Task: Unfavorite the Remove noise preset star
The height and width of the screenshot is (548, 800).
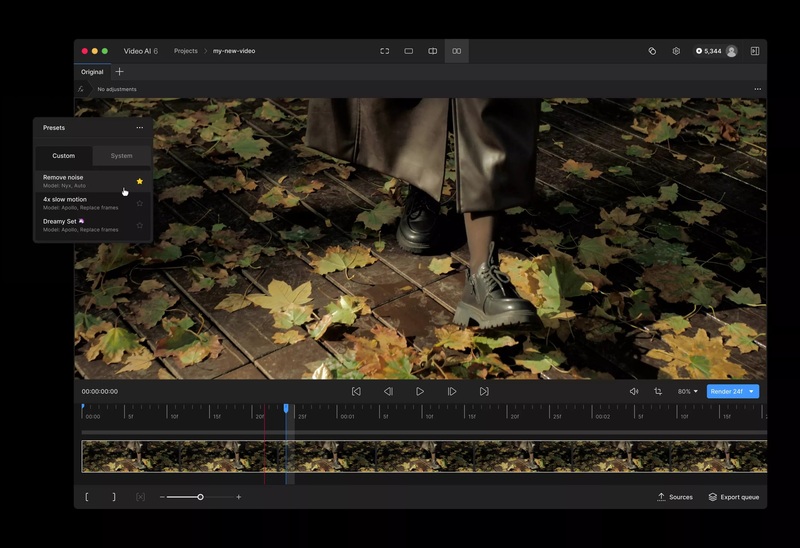Action: [x=140, y=181]
